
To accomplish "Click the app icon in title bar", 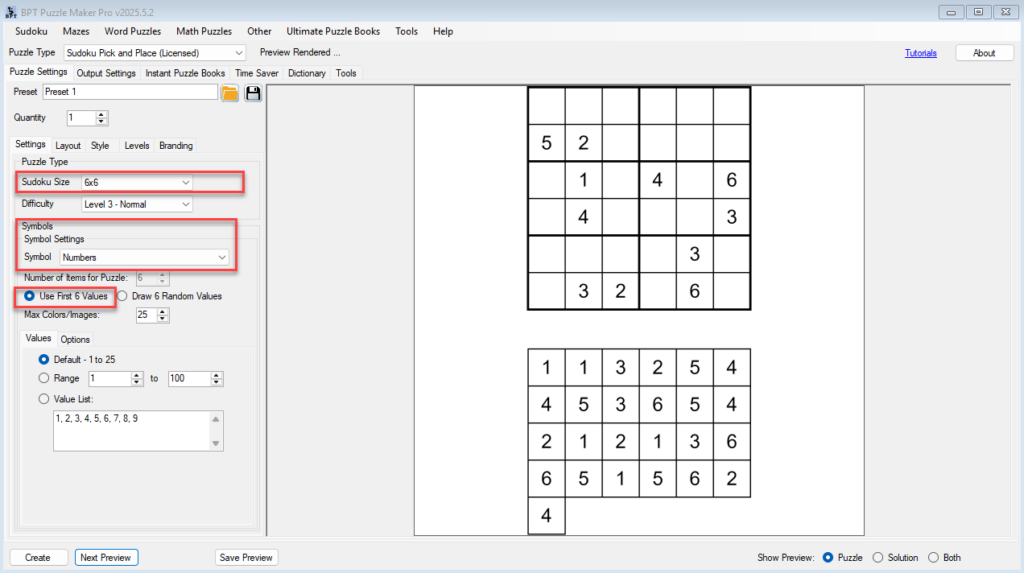I will (10, 12).
